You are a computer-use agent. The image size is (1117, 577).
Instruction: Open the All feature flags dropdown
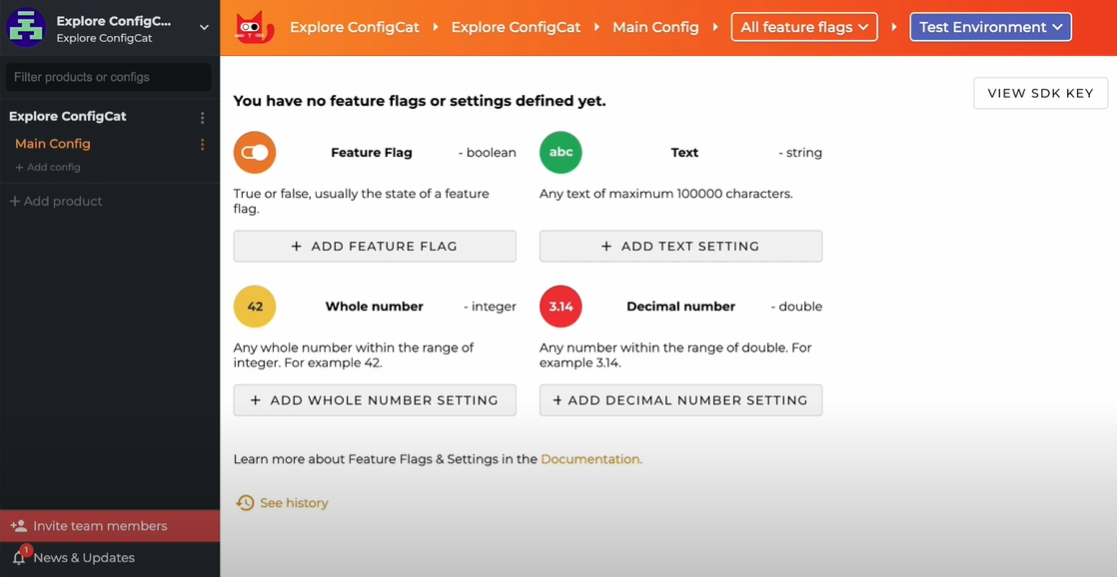804,27
